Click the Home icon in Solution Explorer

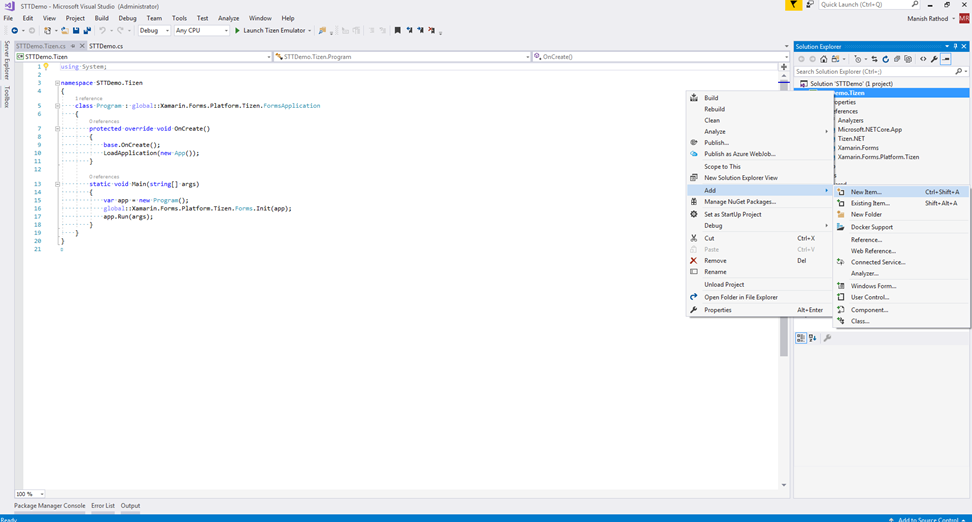[x=823, y=59]
